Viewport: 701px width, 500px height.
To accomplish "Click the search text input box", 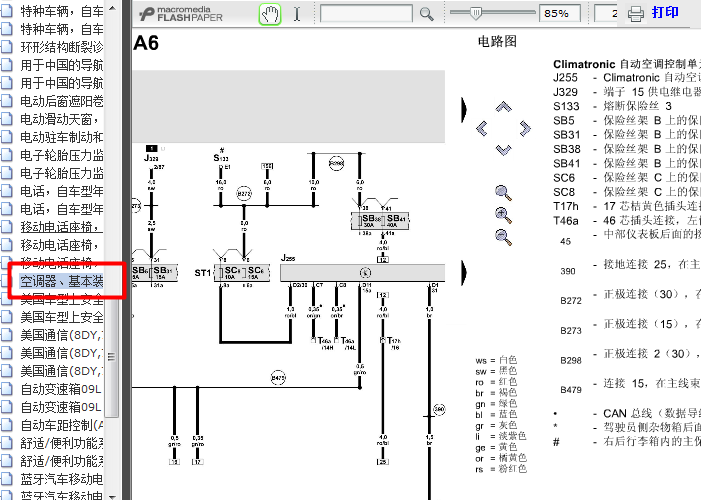I will tap(367, 14).
